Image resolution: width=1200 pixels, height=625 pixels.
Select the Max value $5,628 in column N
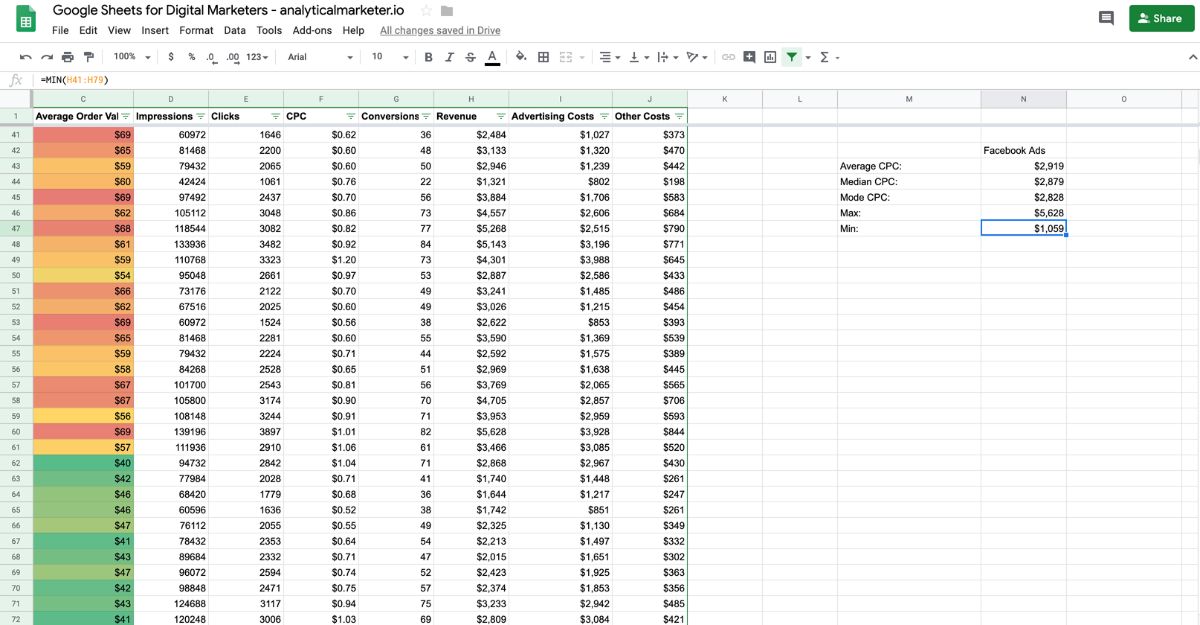point(1023,213)
